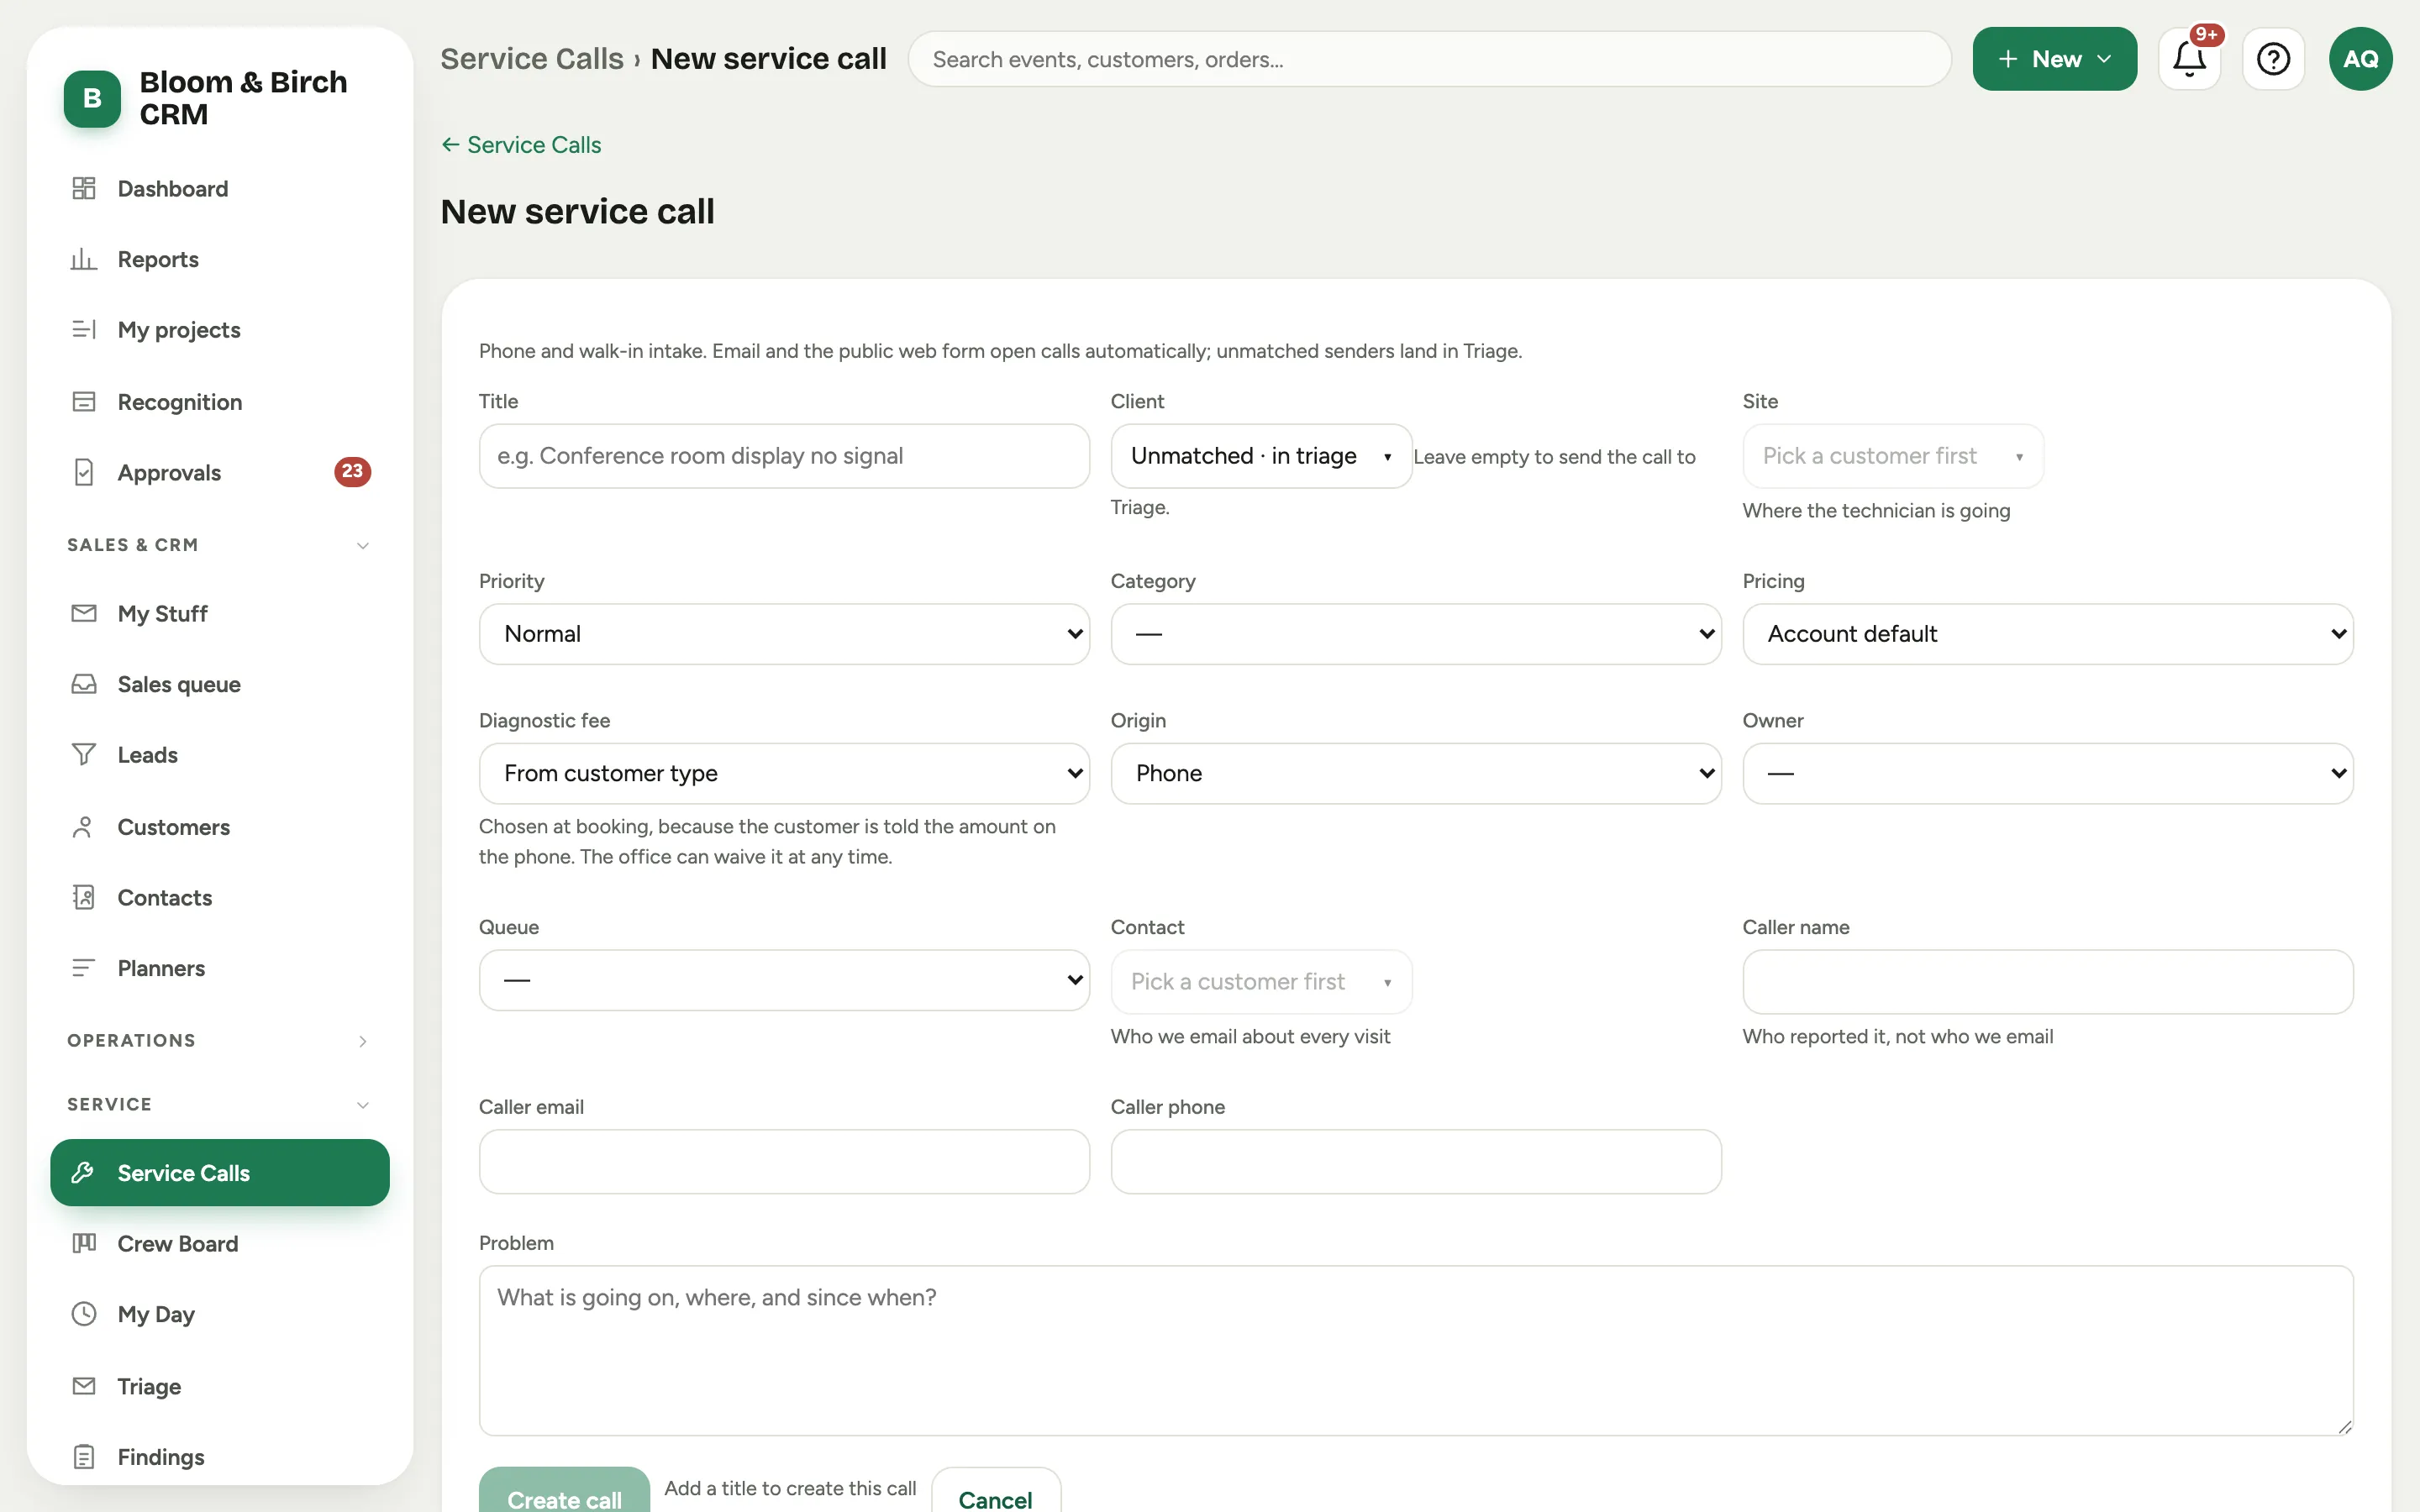The height and width of the screenshot is (1512, 2420).
Task: Open Client selector showing Unmatched in triage
Action: click(x=1261, y=456)
